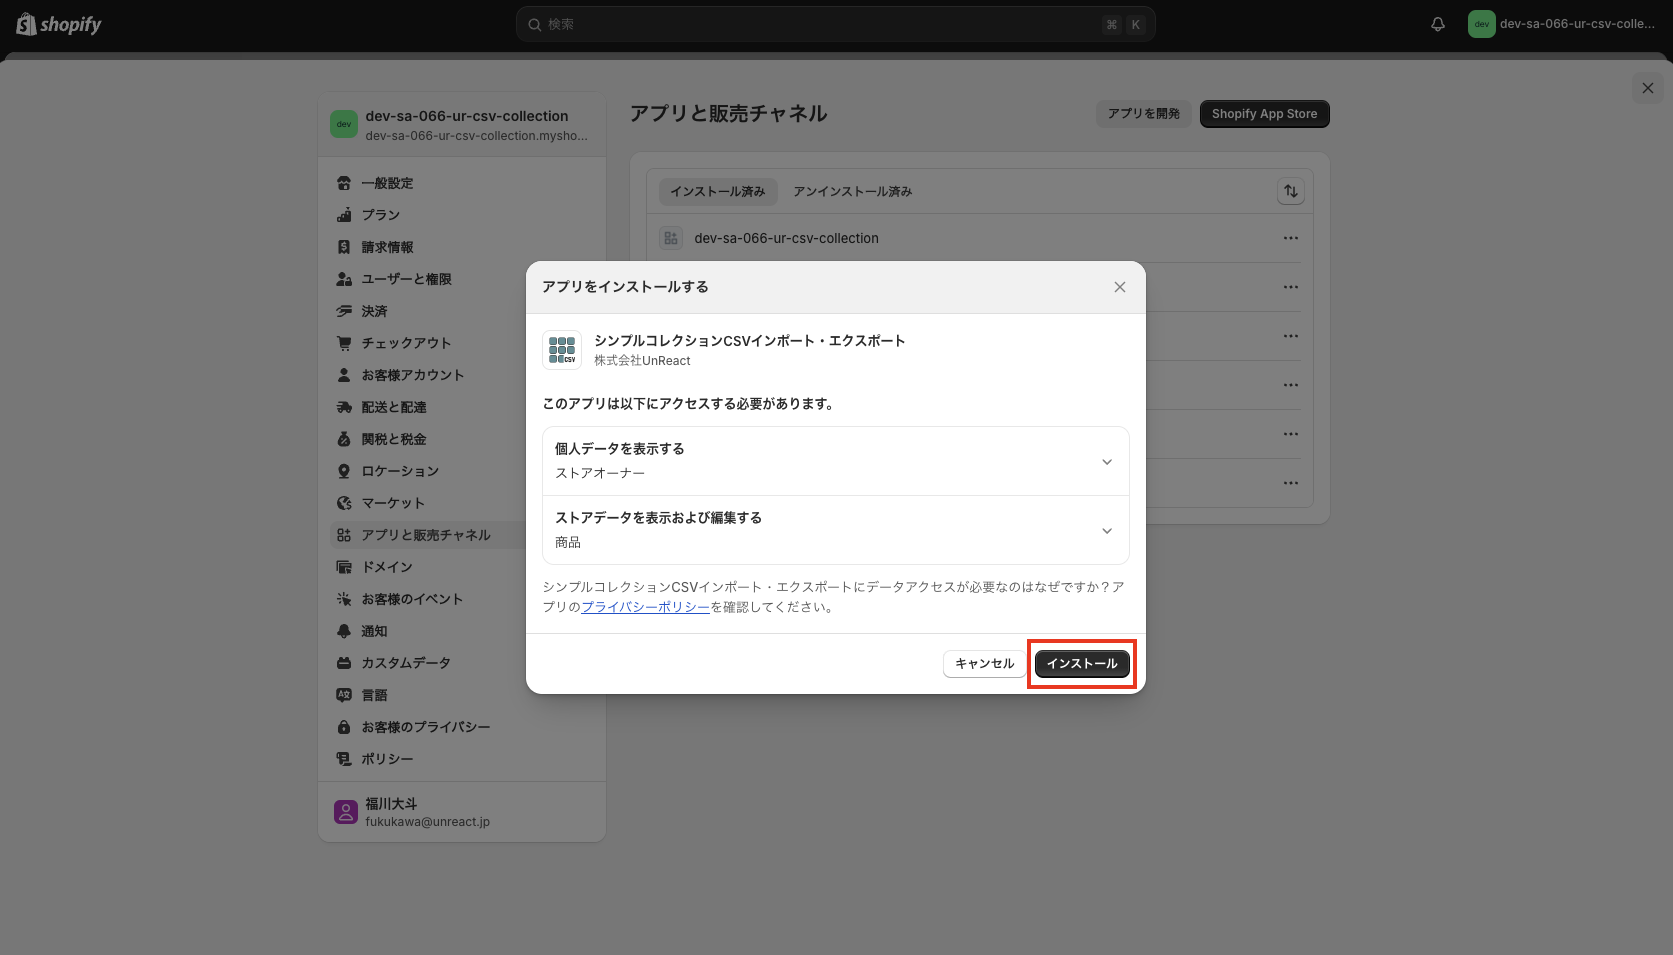Click the 言語 language icon
The height and width of the screenshot is (955, 1673).
(344, 695)
